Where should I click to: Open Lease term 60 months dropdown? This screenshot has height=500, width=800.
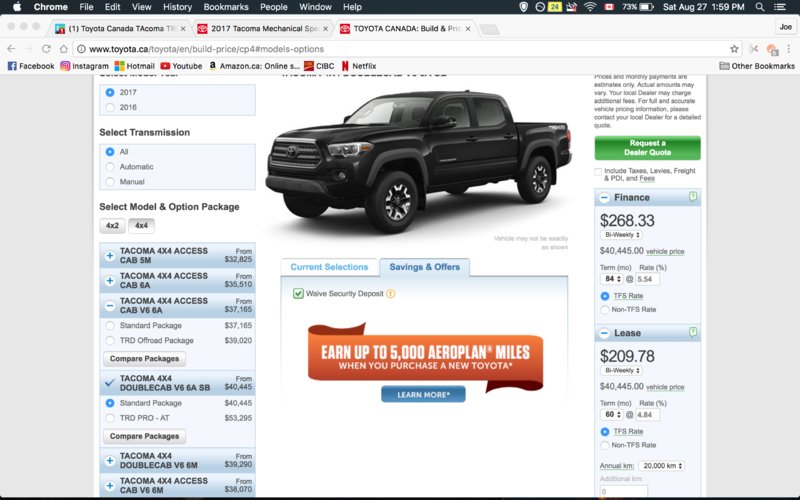pos(612,414)
